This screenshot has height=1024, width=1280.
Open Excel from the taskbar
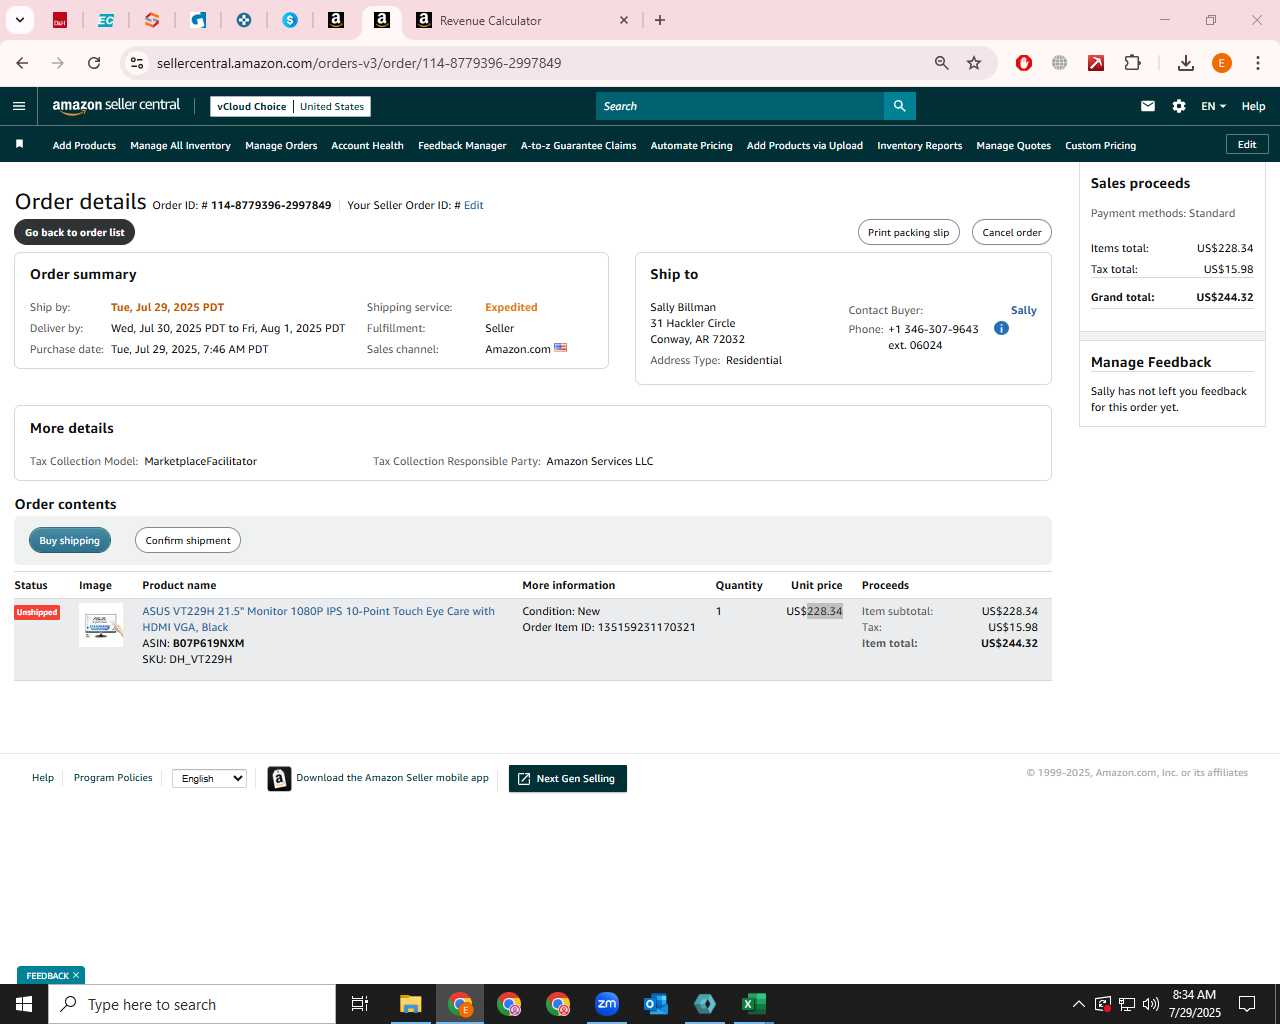754,1004
